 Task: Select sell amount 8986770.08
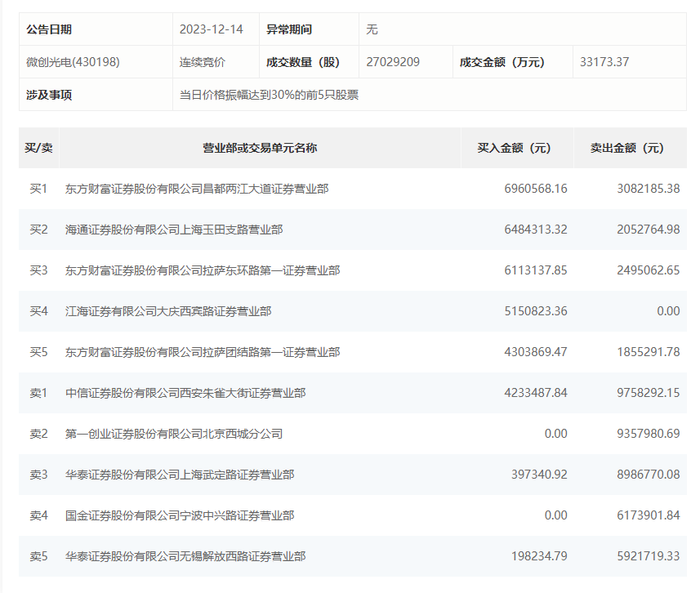point(649,475)
